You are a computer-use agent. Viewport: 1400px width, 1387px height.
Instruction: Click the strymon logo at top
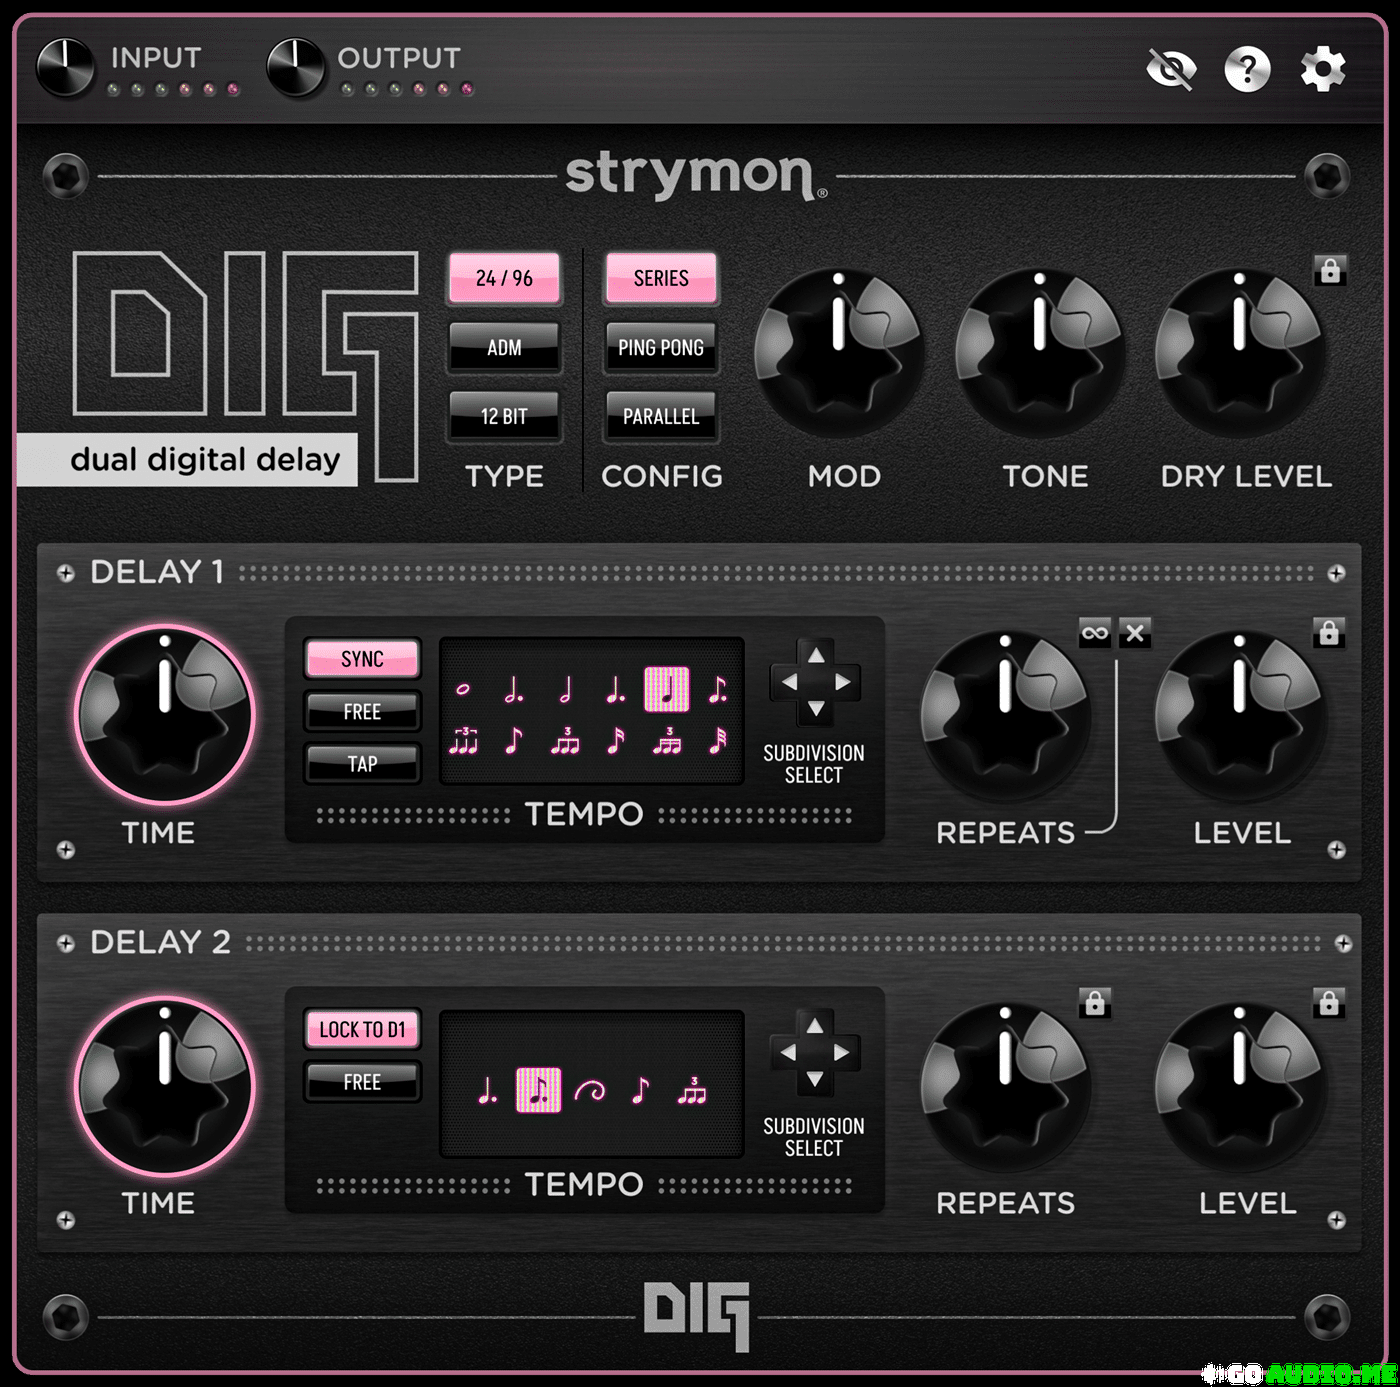point(696,175)
